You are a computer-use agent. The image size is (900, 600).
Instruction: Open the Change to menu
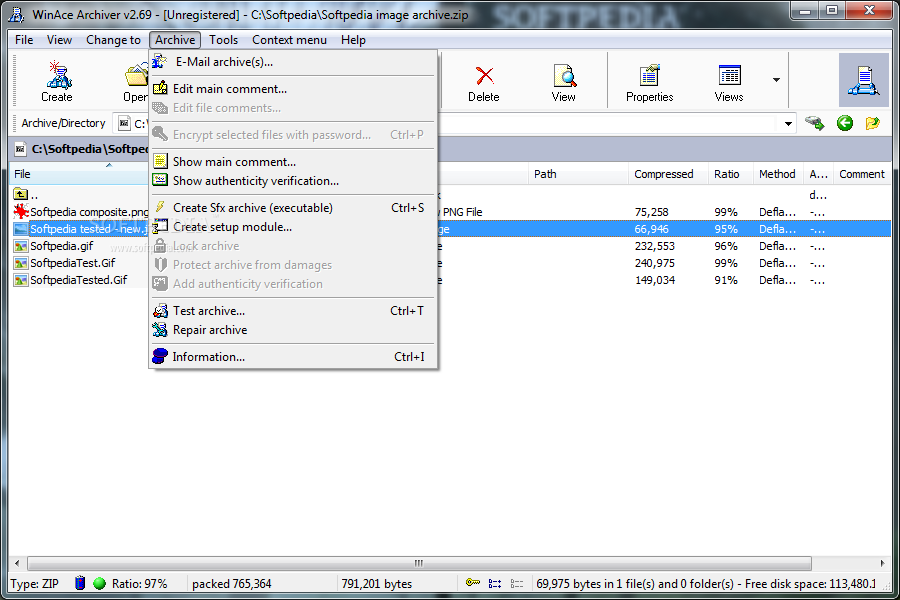point(113,40)
